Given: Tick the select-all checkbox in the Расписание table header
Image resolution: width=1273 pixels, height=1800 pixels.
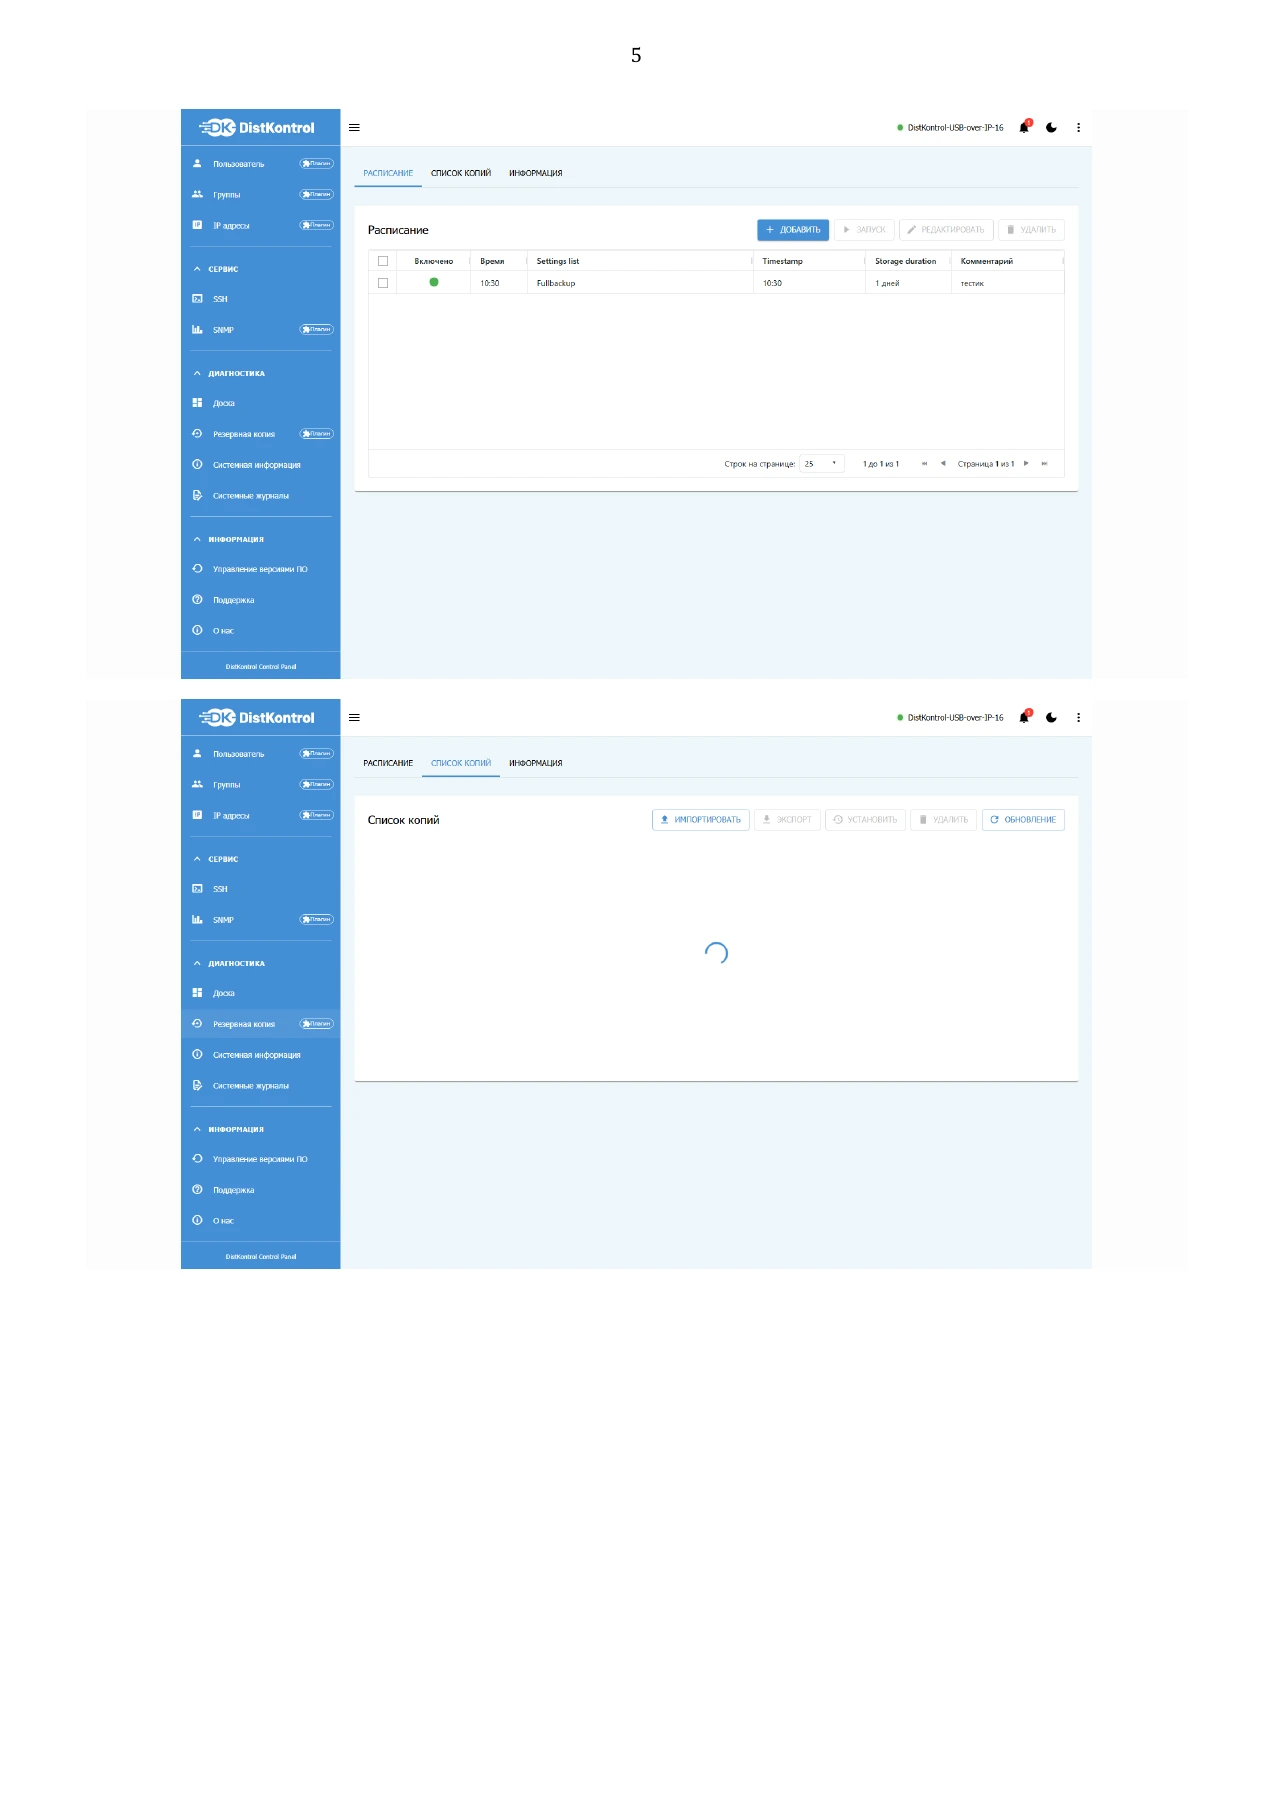Looking at the screenshot, I should (x=383, y=261).
